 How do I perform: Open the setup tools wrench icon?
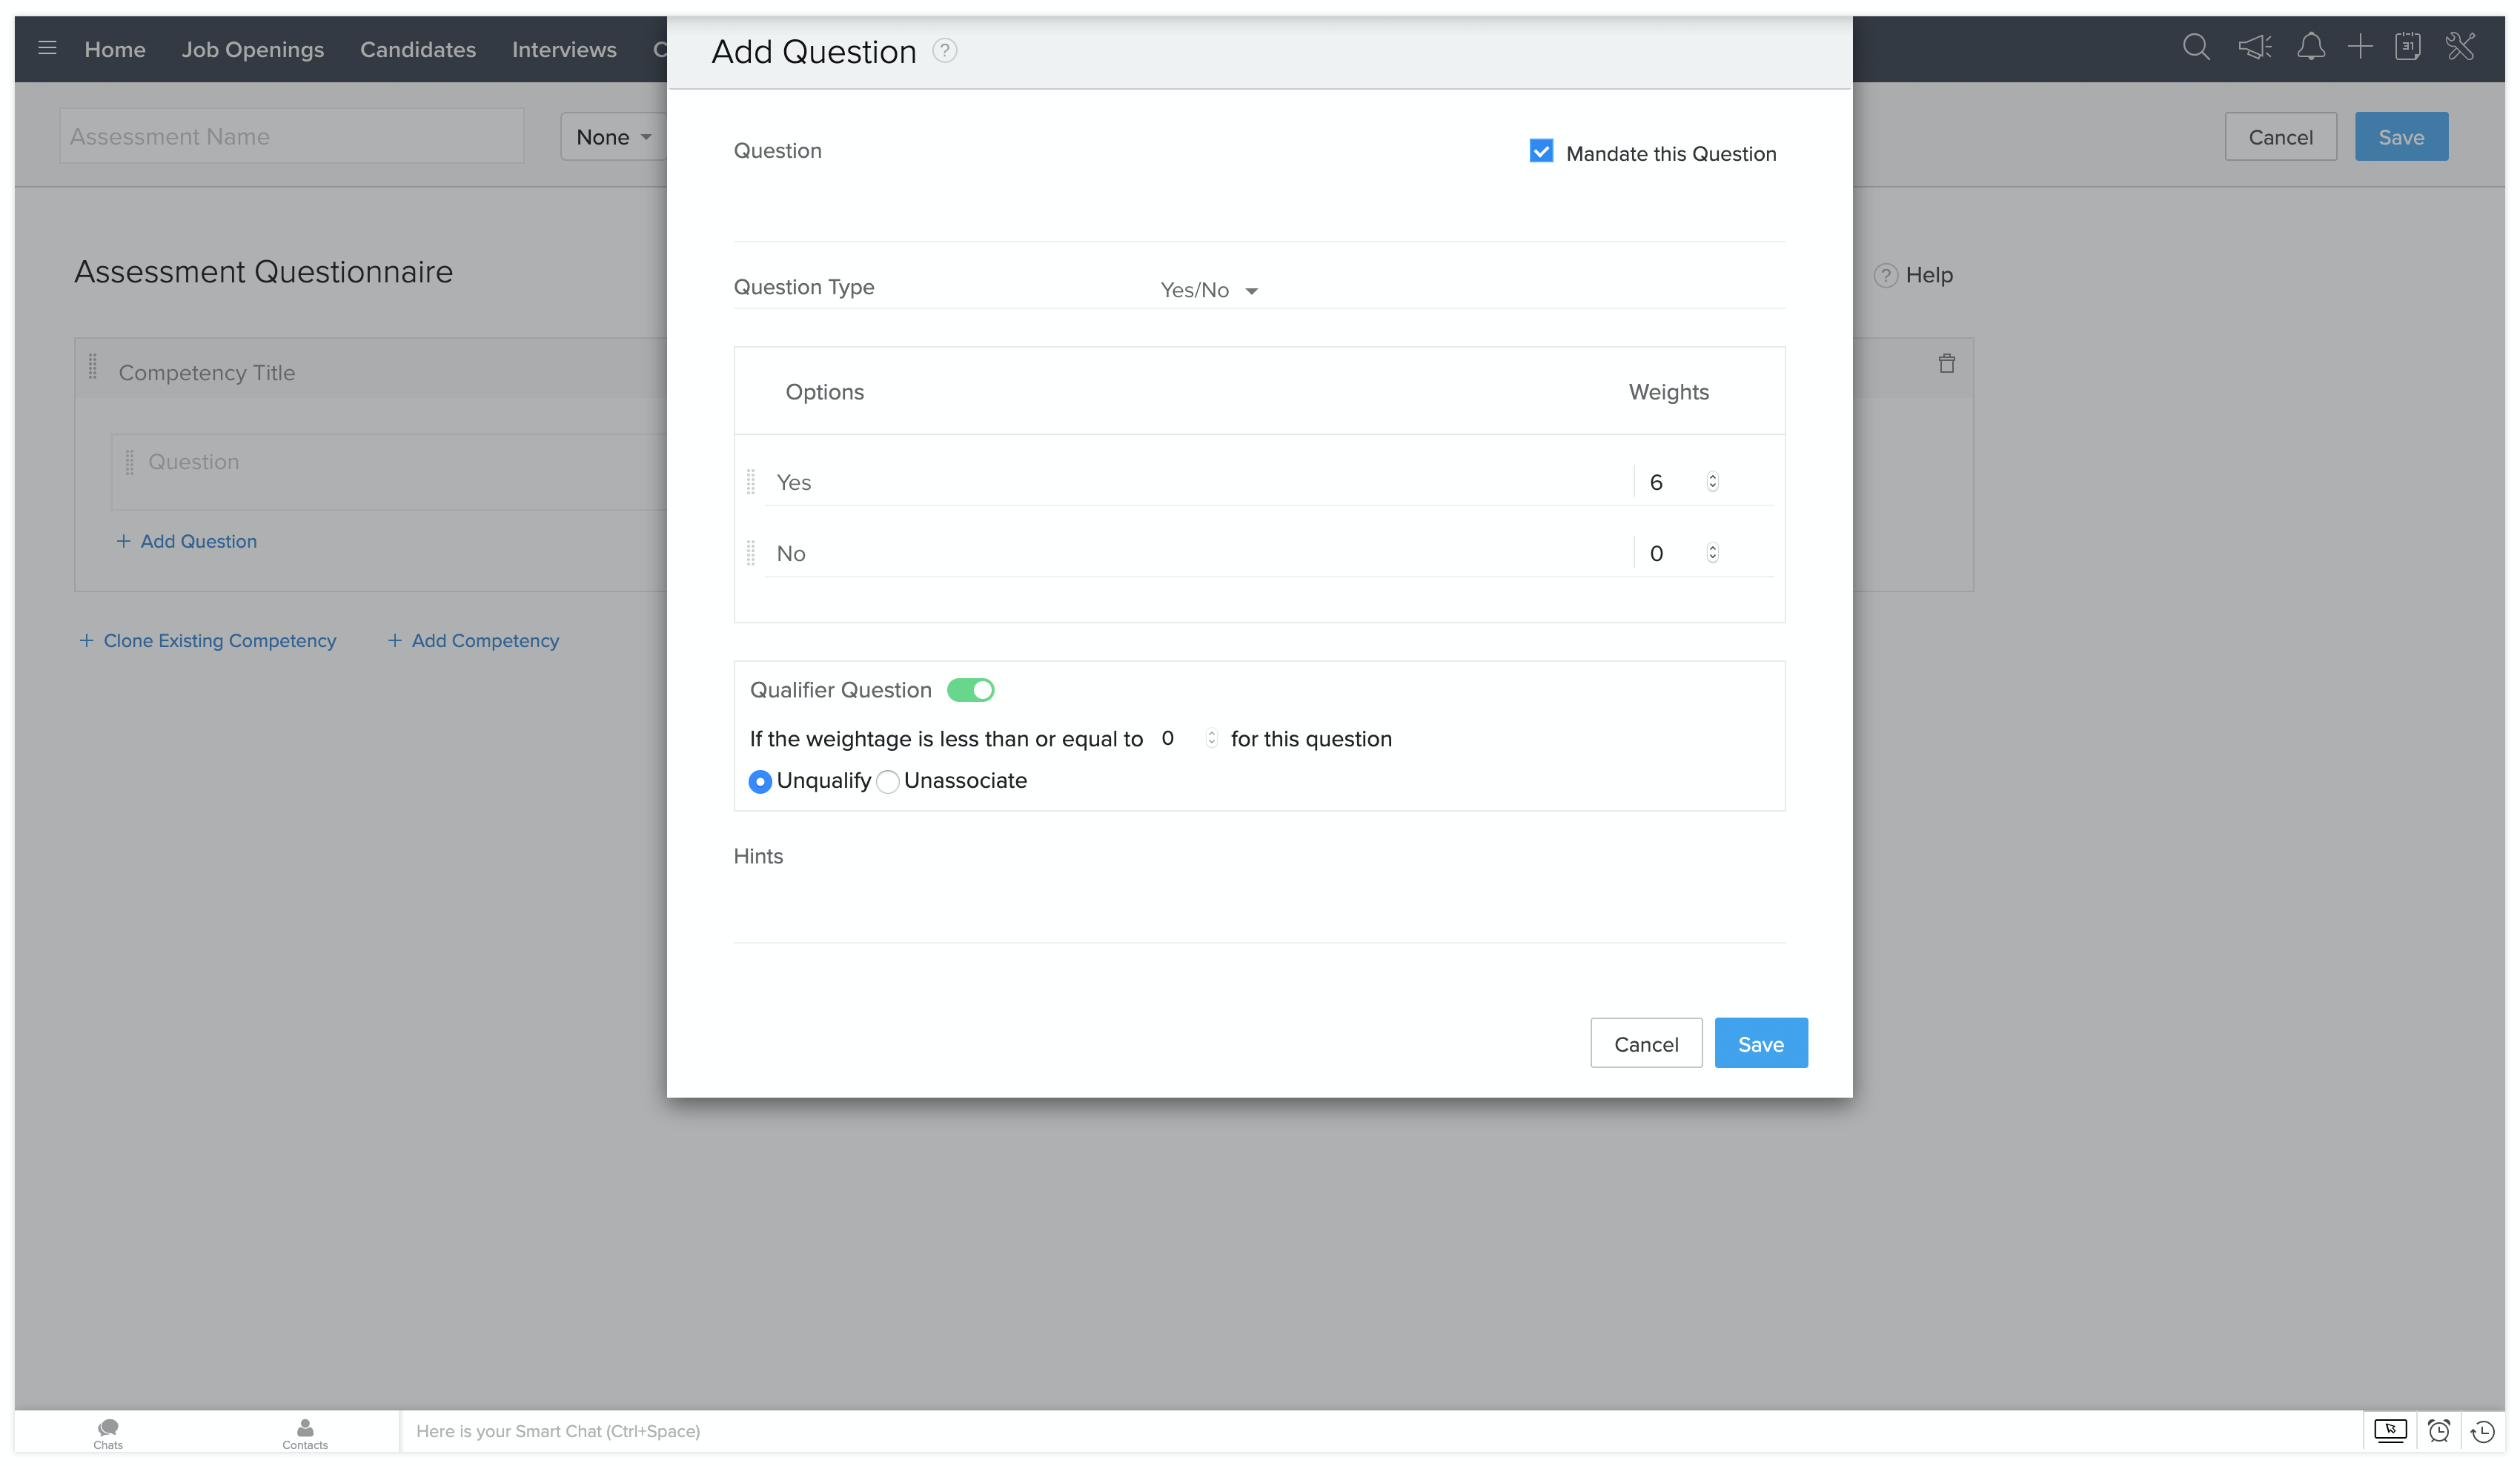pos(2460,47)
